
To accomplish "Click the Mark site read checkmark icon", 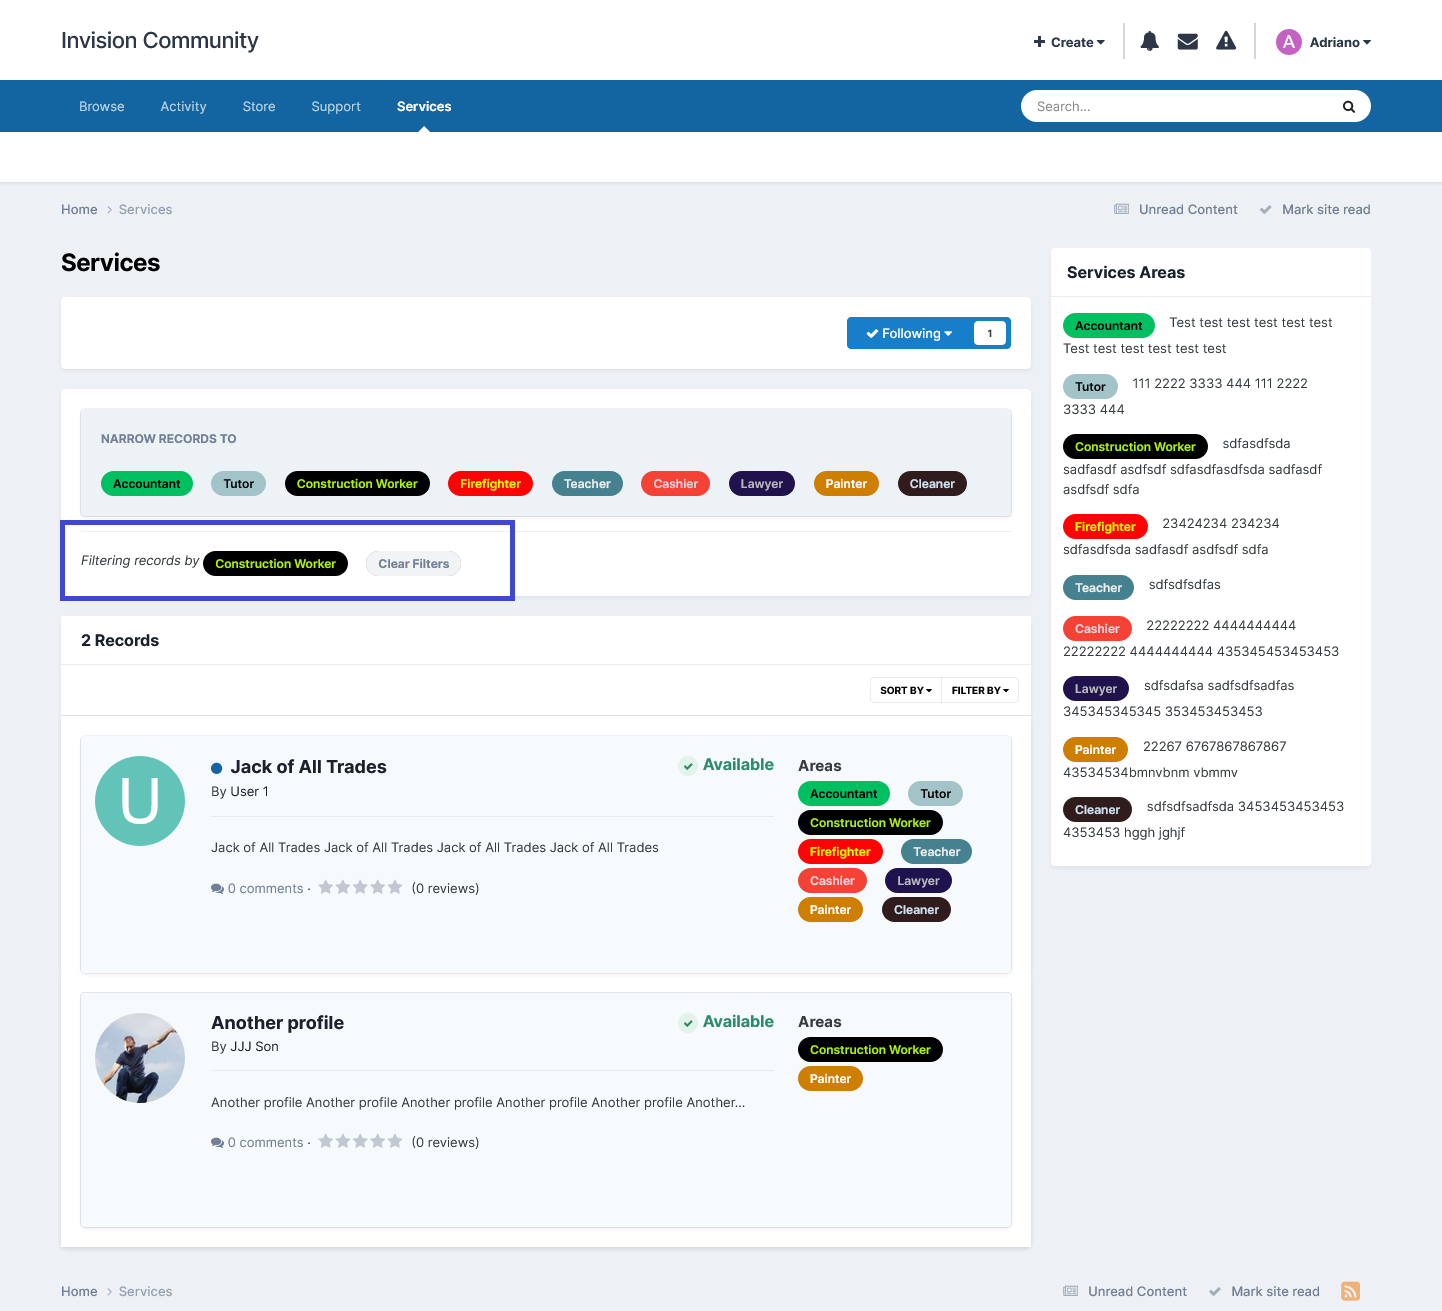I will click(x=1266, y=209).
